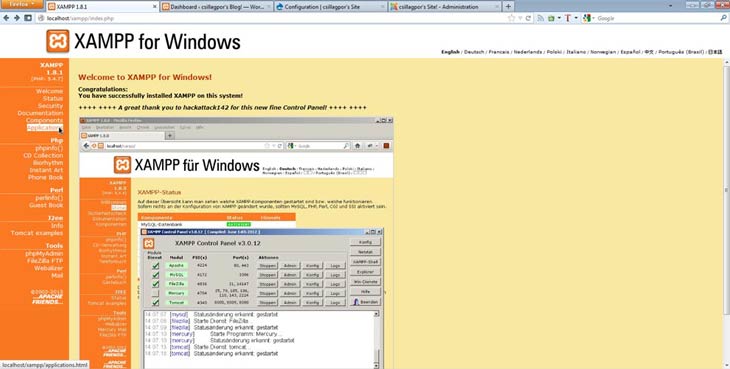
Task: Open phpinfo() under Php
Action: pos(49,148)
